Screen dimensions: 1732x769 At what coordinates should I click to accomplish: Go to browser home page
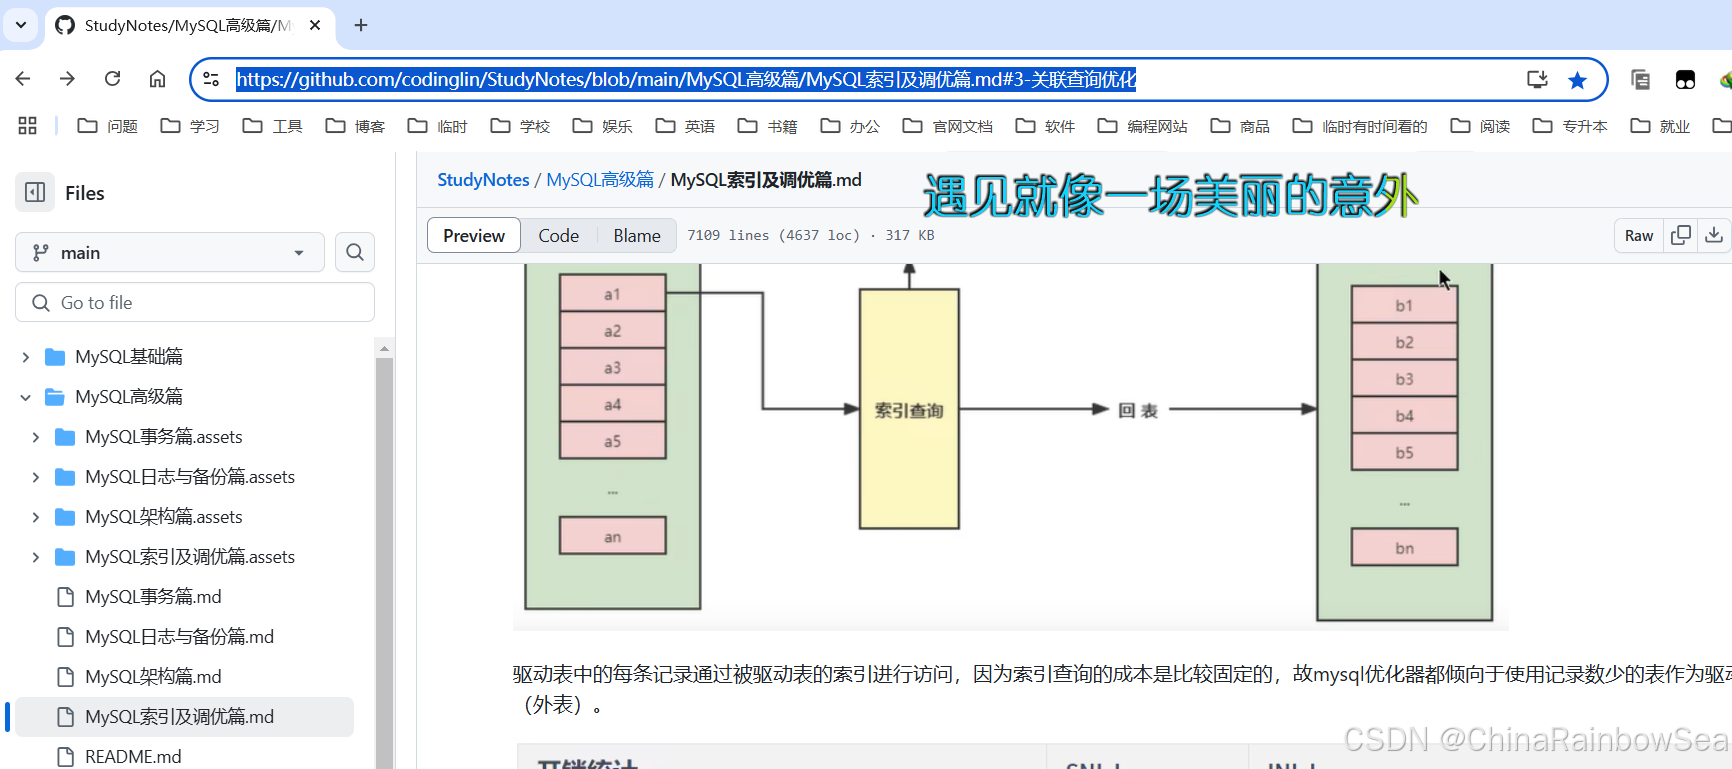tap(157, 79)
